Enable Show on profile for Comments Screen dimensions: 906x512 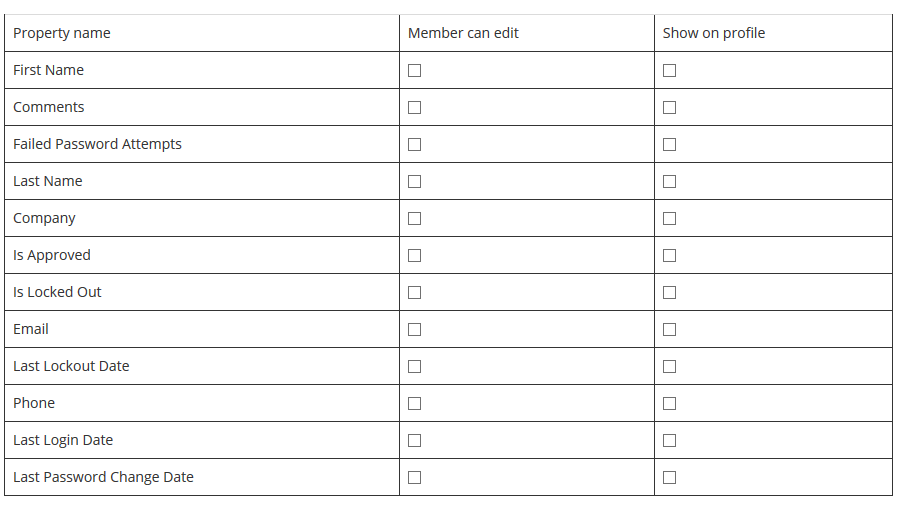(669, 107)
